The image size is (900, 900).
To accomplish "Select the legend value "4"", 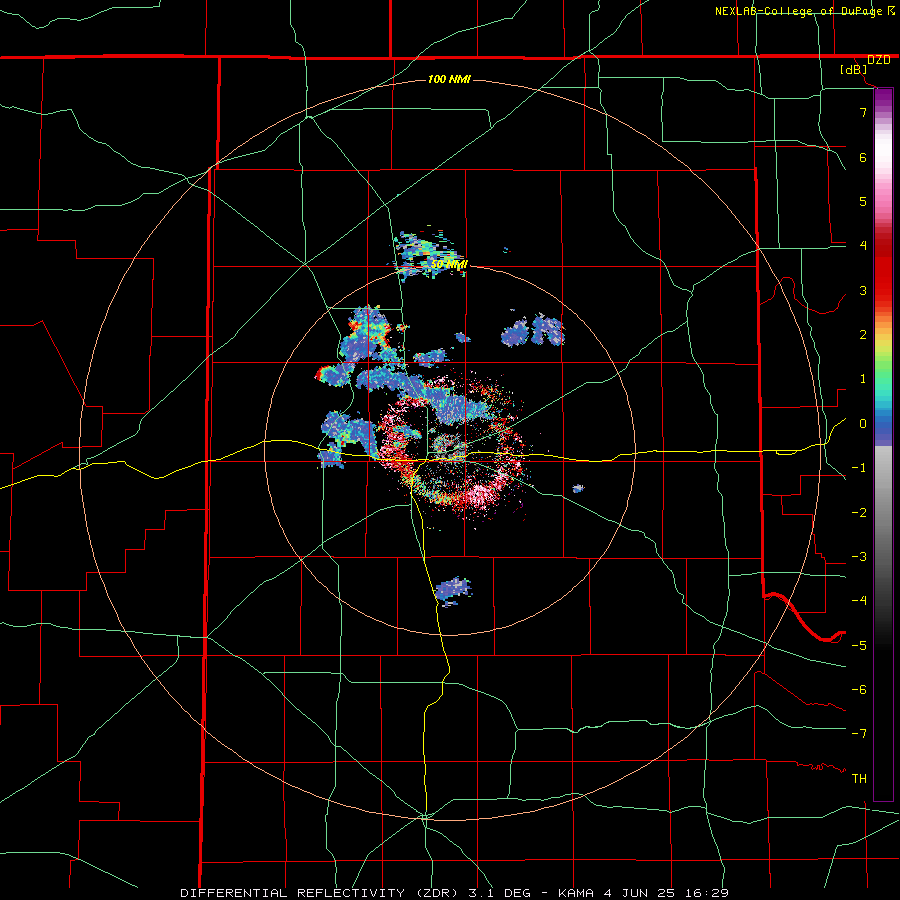I will (x=863, y=246).
